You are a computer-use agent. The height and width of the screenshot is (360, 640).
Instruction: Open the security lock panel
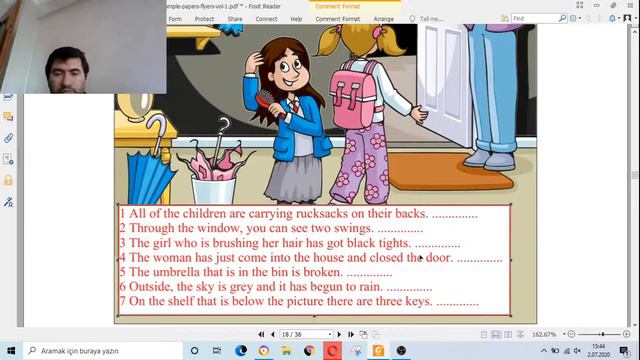(x=8, y=180)
